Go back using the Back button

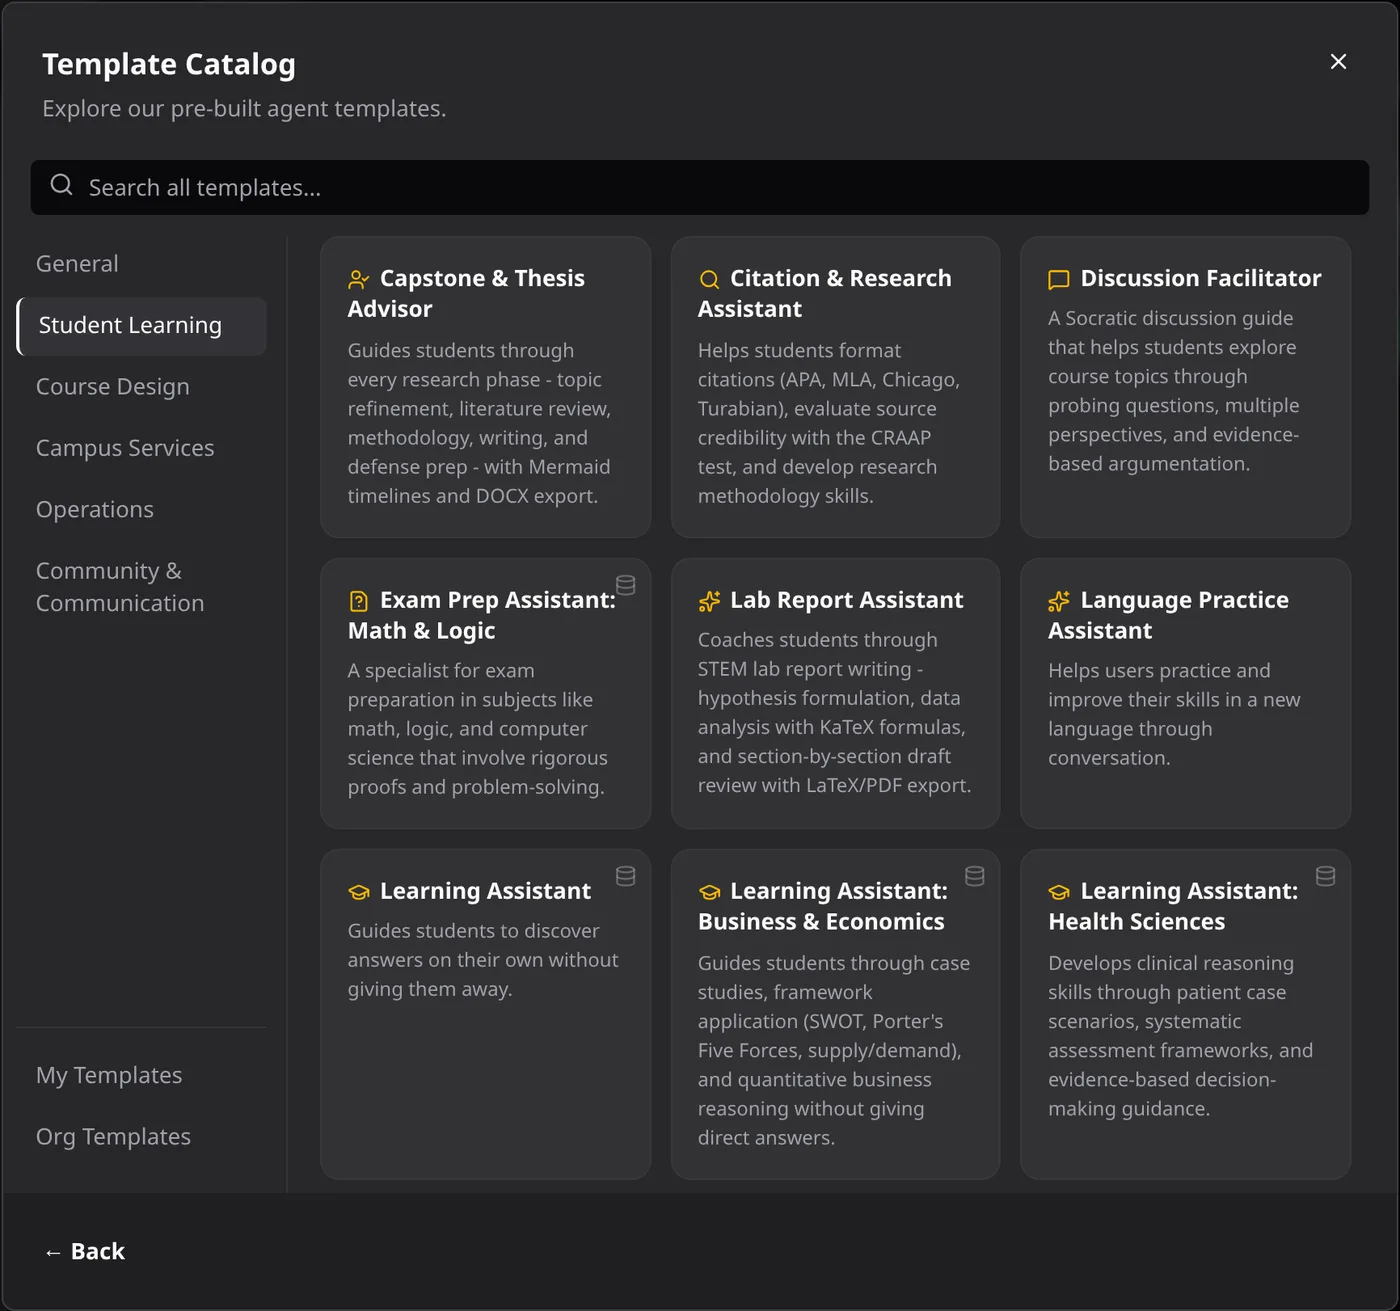point(85,1252)
